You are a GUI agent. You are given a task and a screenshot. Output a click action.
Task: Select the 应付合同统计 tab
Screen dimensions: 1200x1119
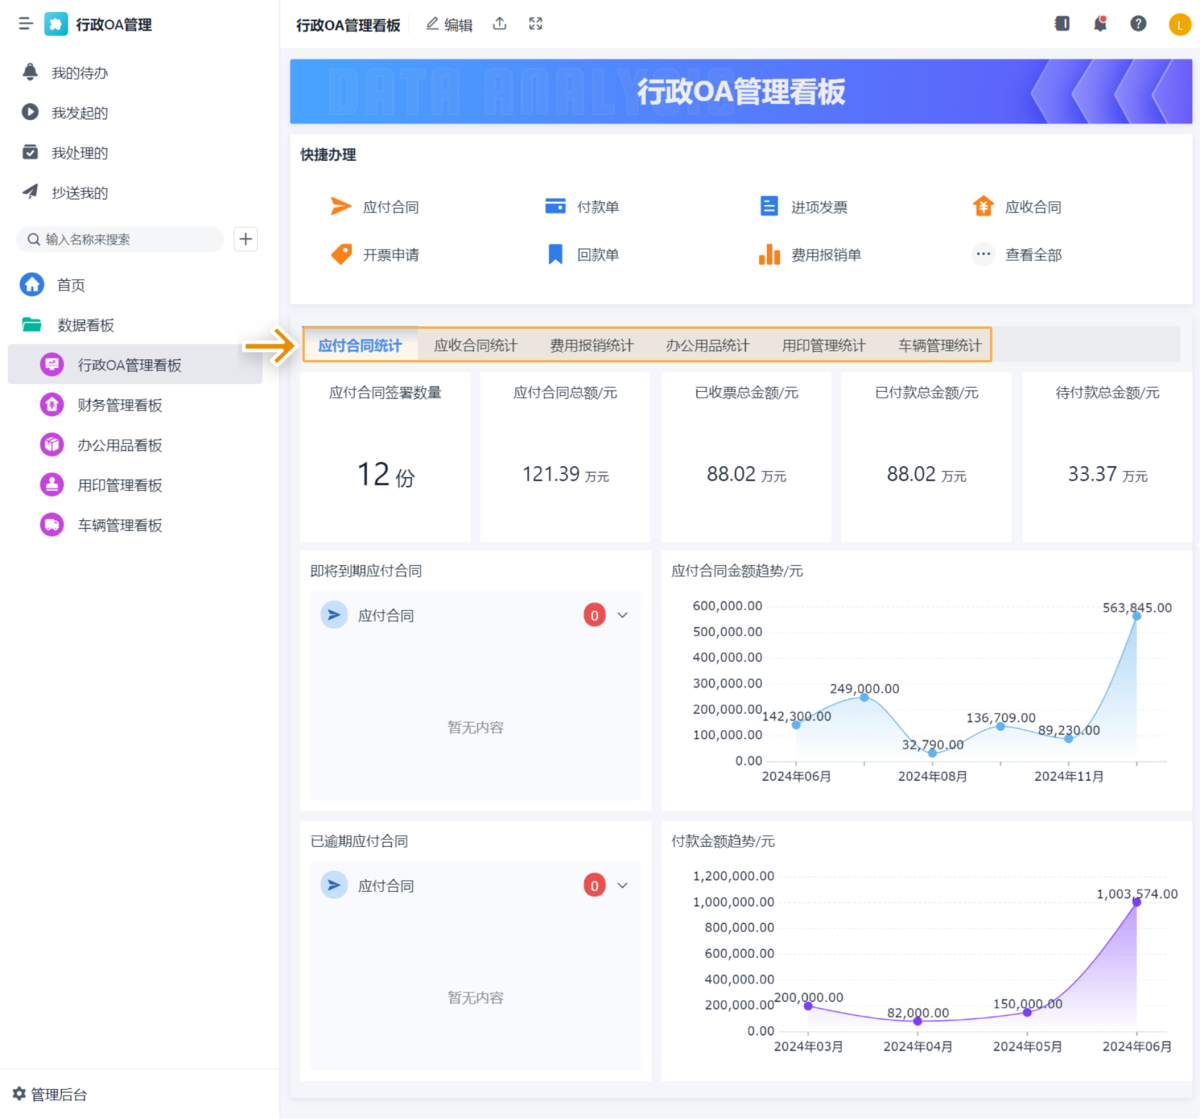point(360,345)
